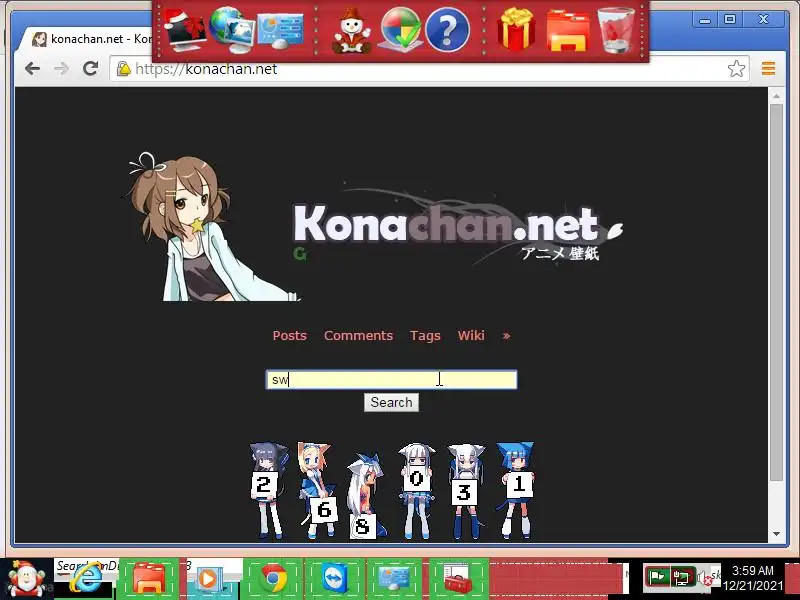
Task: Go to the Tags page
Action: pos(425,335)
